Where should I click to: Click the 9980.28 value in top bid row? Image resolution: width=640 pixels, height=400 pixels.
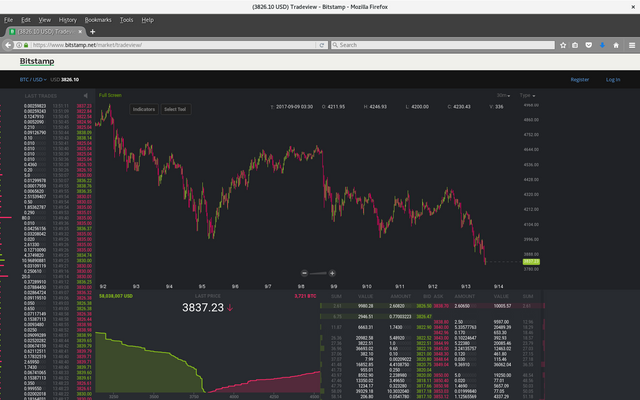[x=366, y=306]
